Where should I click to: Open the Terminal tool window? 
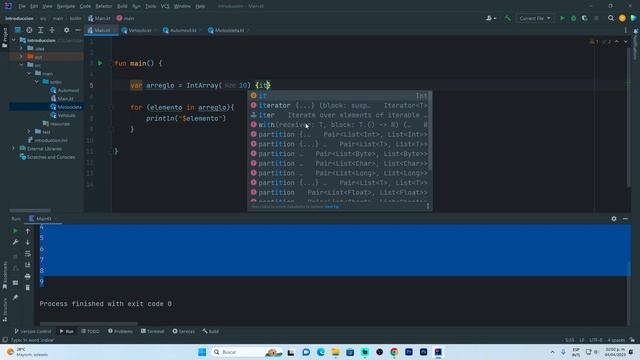[152, 331]
